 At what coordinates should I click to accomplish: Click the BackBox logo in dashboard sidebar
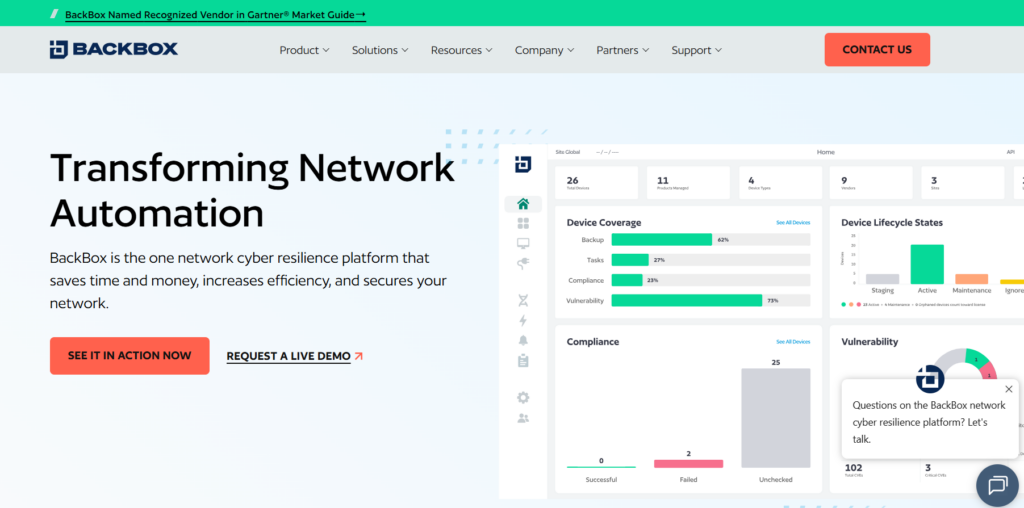click(523, 165)
